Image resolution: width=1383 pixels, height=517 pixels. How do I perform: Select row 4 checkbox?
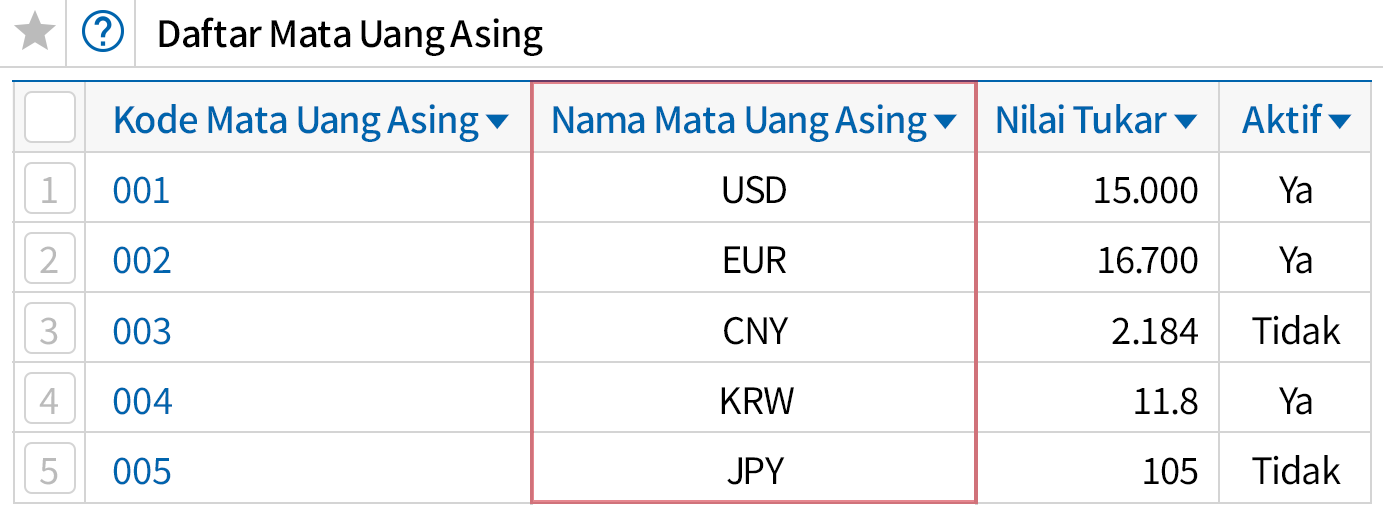tap(49, 400)
